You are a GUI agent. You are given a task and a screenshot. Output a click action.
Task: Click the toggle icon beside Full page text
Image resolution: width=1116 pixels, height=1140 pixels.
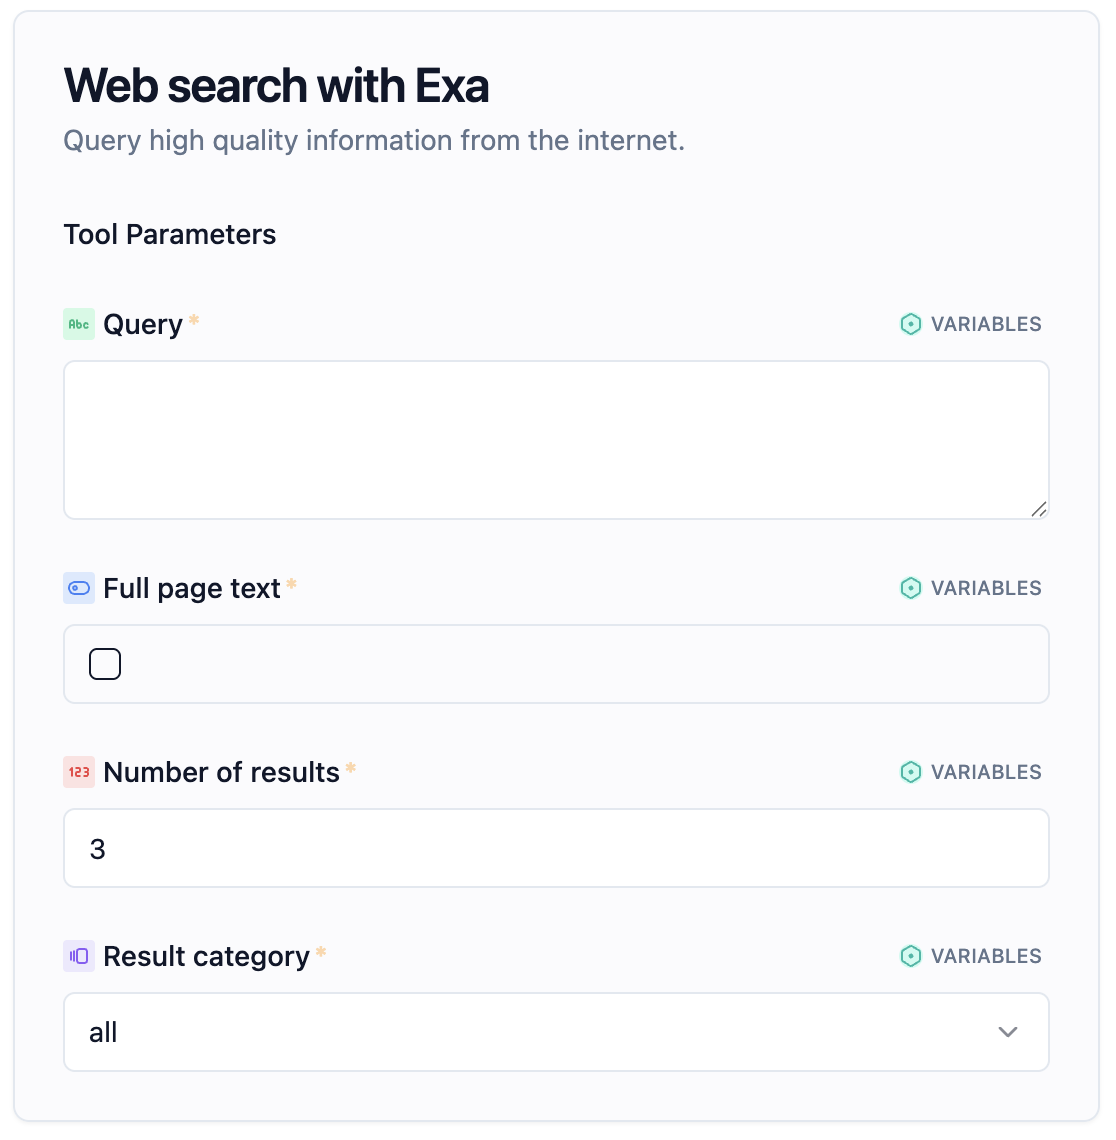79,588
